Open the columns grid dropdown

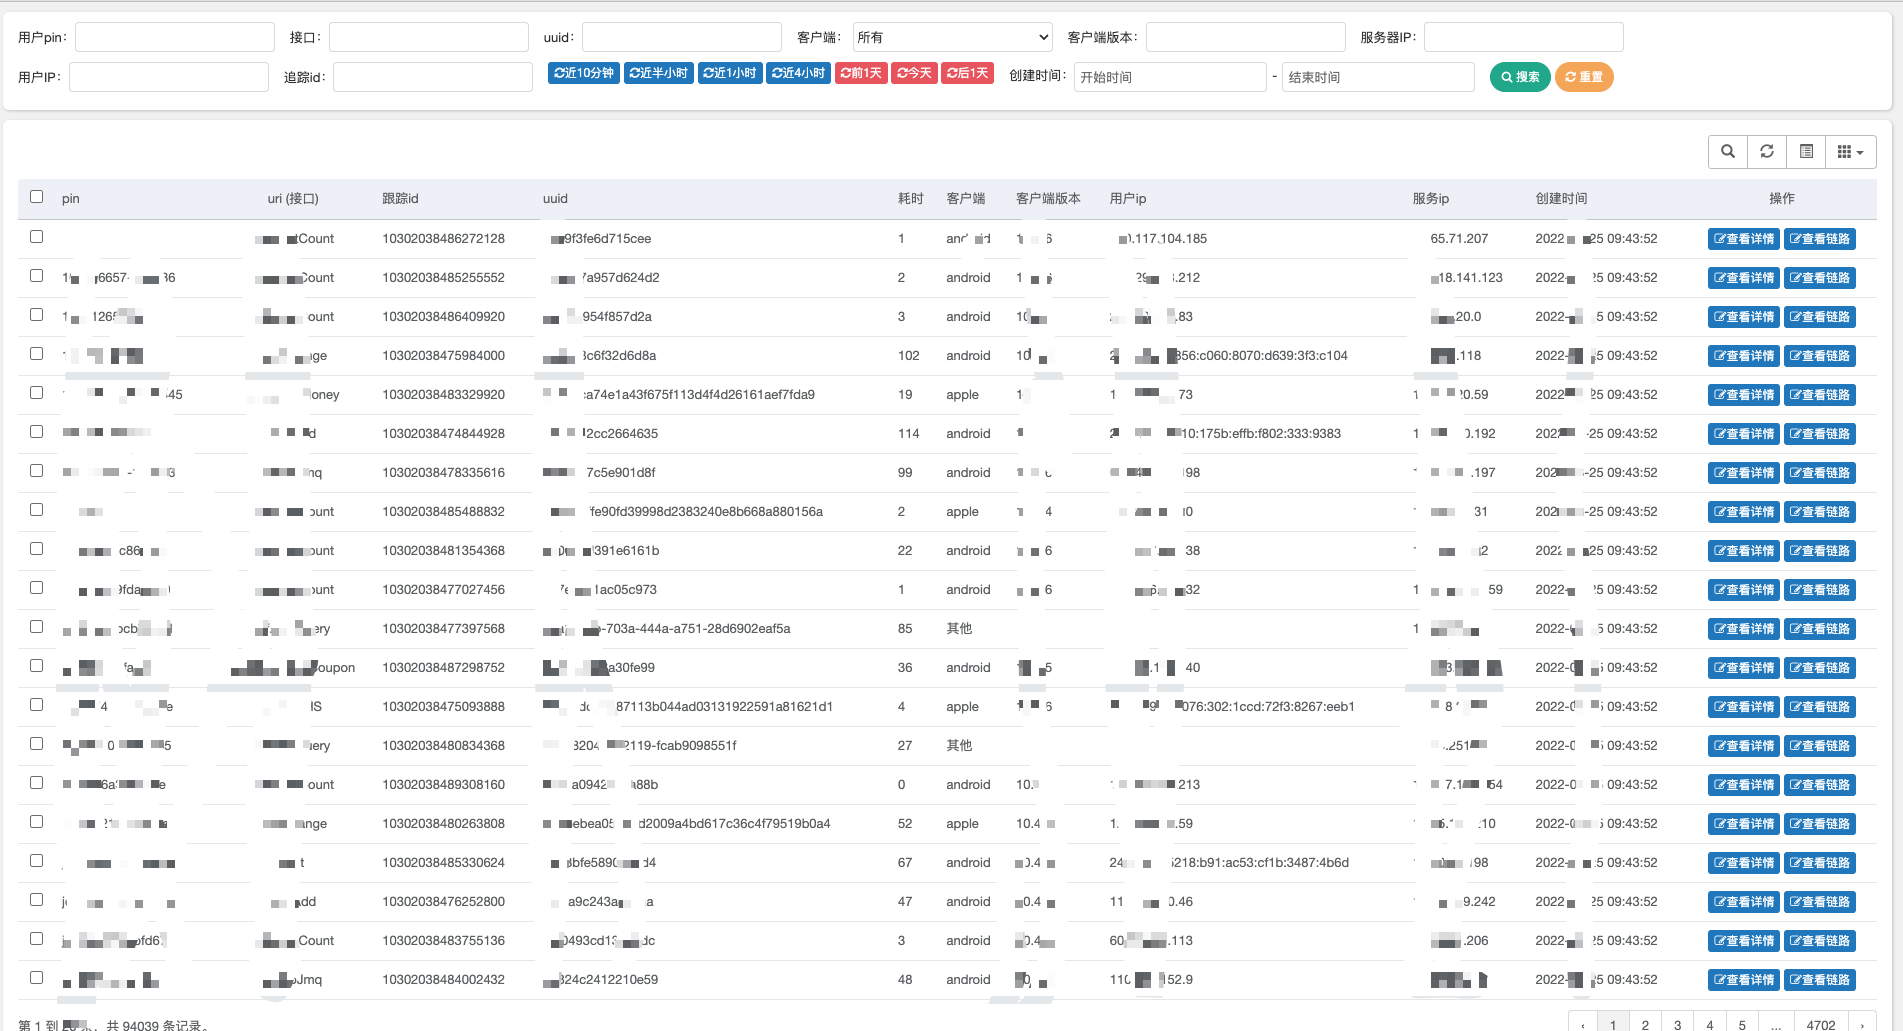click(1850, 151)
